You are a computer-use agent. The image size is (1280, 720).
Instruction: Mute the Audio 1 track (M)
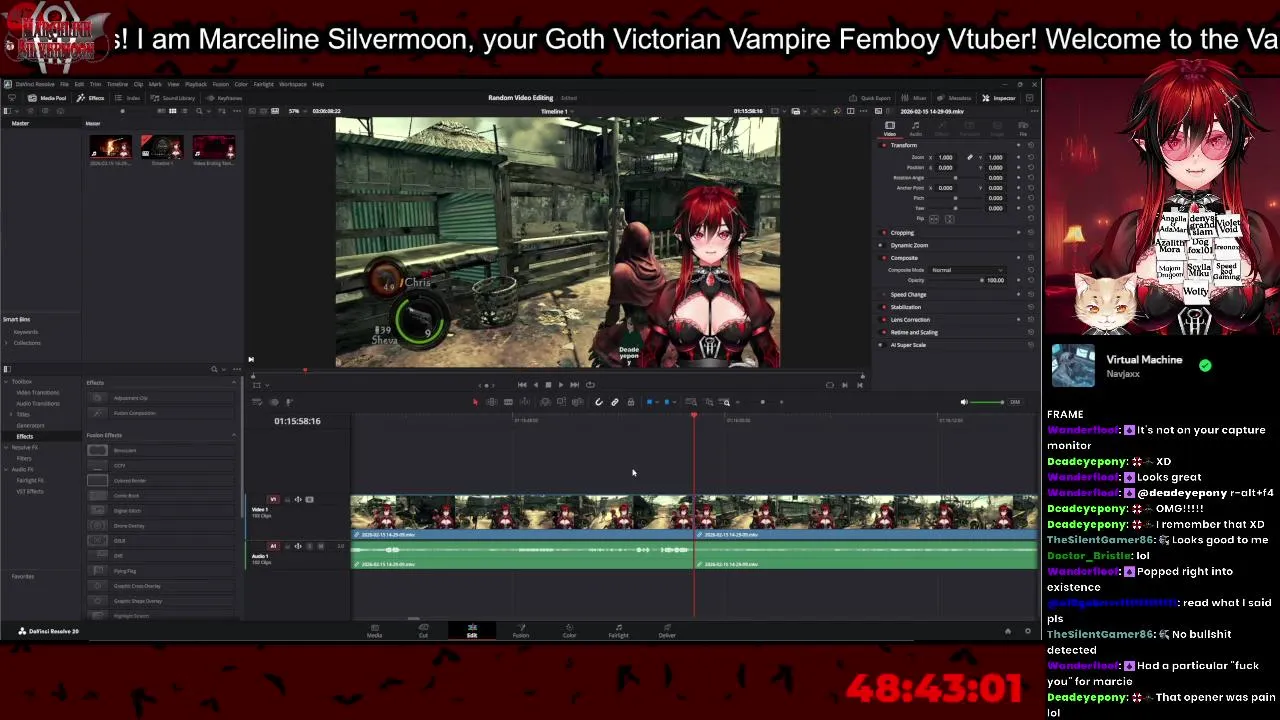(x=320, y=546)
